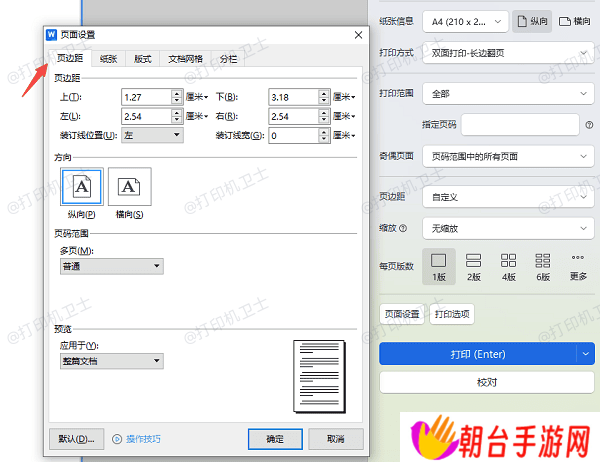Image resolution: width=600 pixels, height=462 pixels.
Task: Click the play icon beside 操作技巧
Action: [x=117, y=439]
